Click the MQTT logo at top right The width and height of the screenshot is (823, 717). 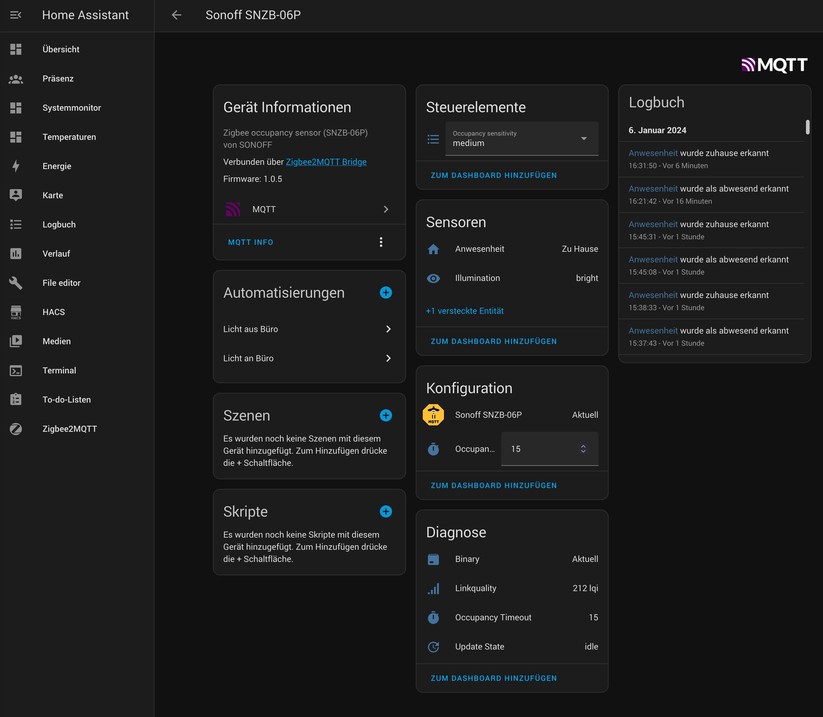coord(771,64)
